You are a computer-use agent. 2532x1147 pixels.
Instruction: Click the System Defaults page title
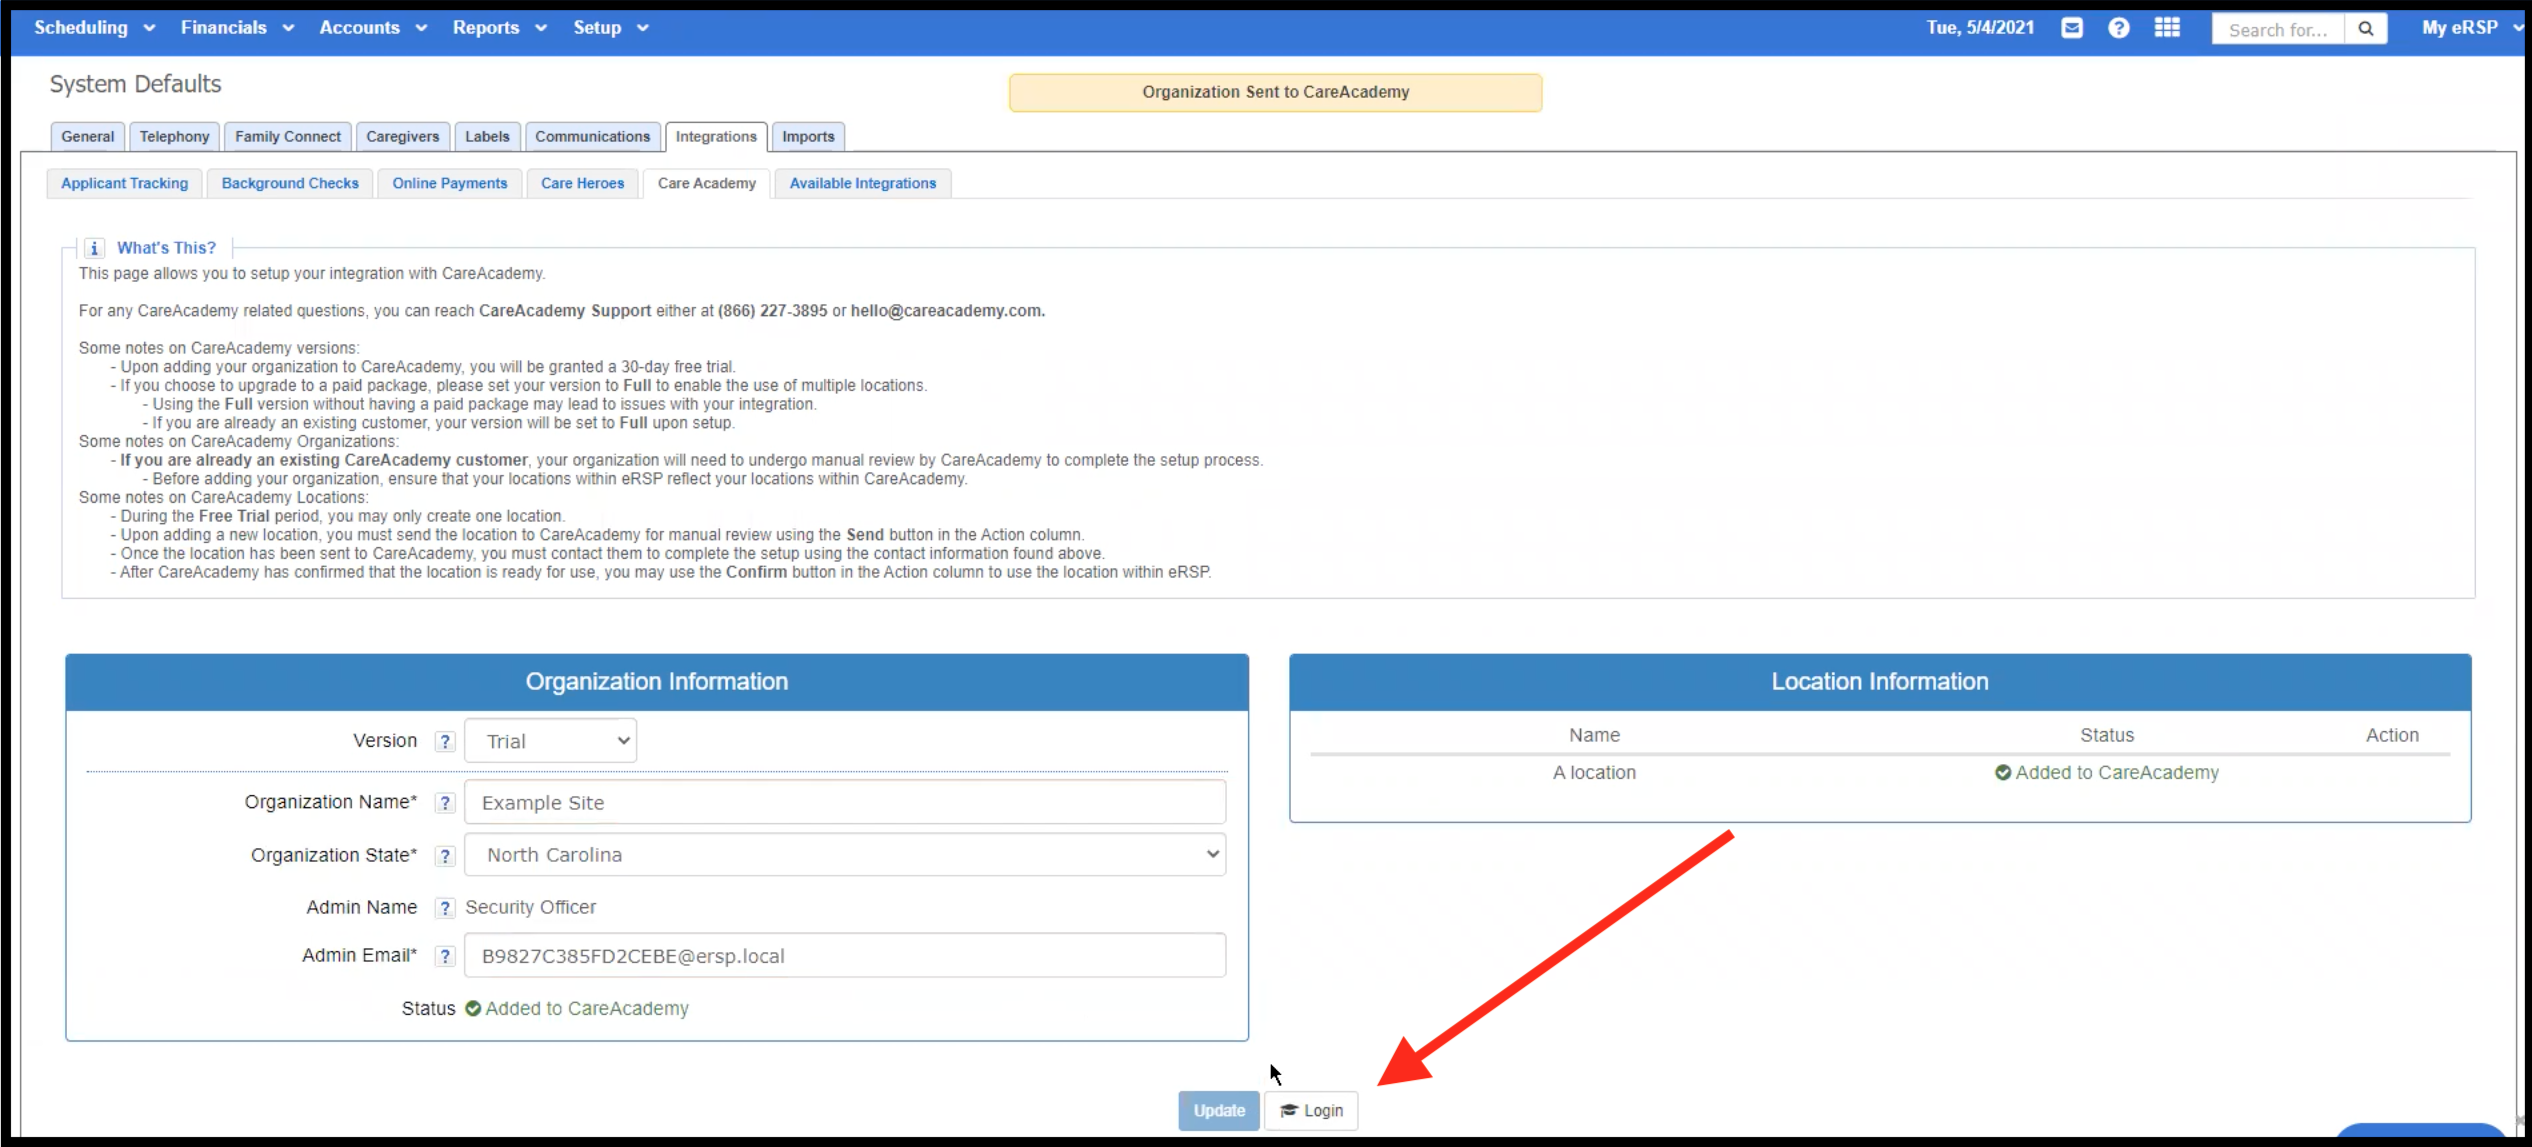click(135, 84)
